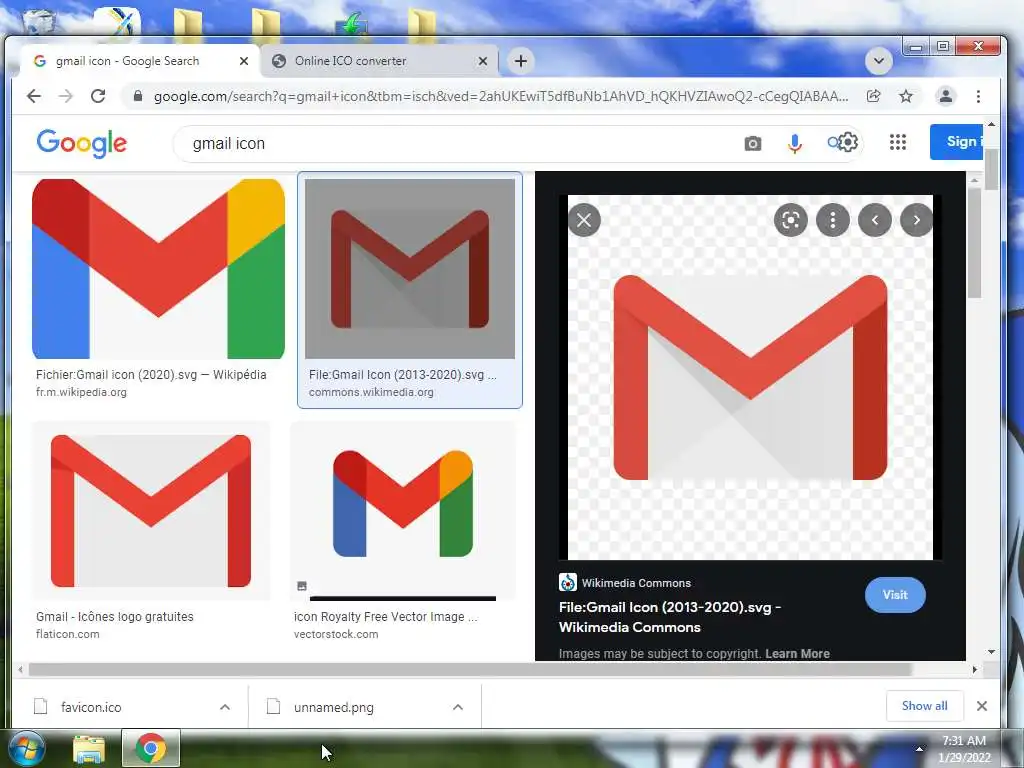The height and width of the screenshot is (768, 1024).
Task: Open Windows Explorer from the taskbar
Action: pyautogui.click(x=89, y=749)
